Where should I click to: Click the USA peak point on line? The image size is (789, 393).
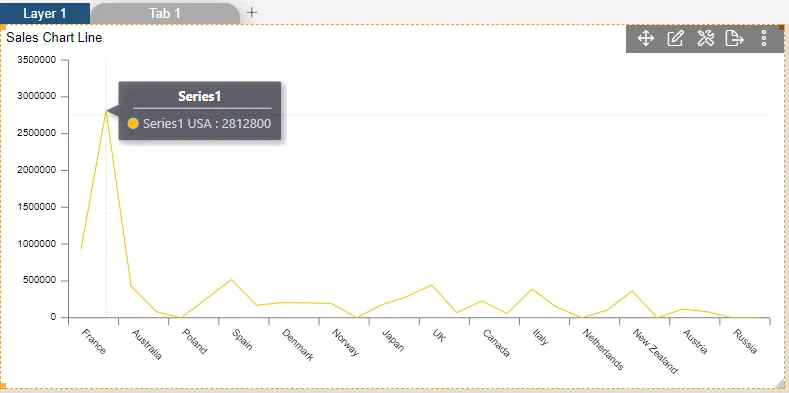pyautogui.click(x=106, y=111)
